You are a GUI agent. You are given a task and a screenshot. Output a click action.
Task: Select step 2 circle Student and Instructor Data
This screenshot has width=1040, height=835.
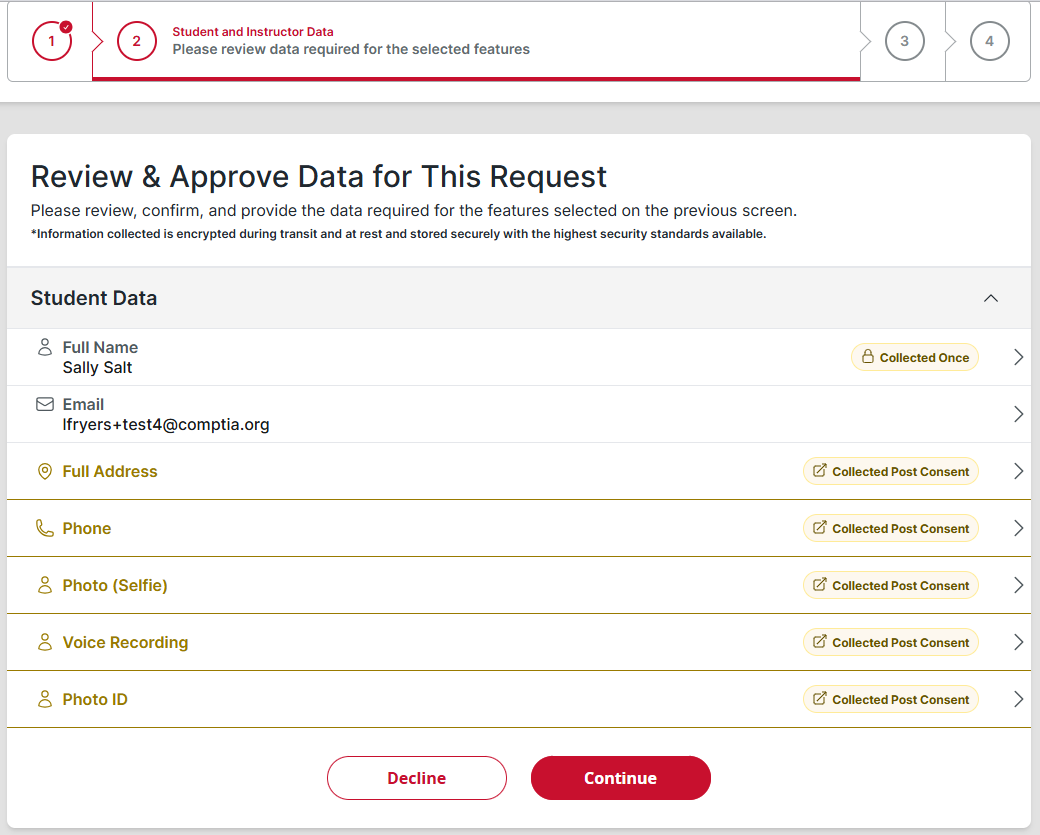pos(137,41)
